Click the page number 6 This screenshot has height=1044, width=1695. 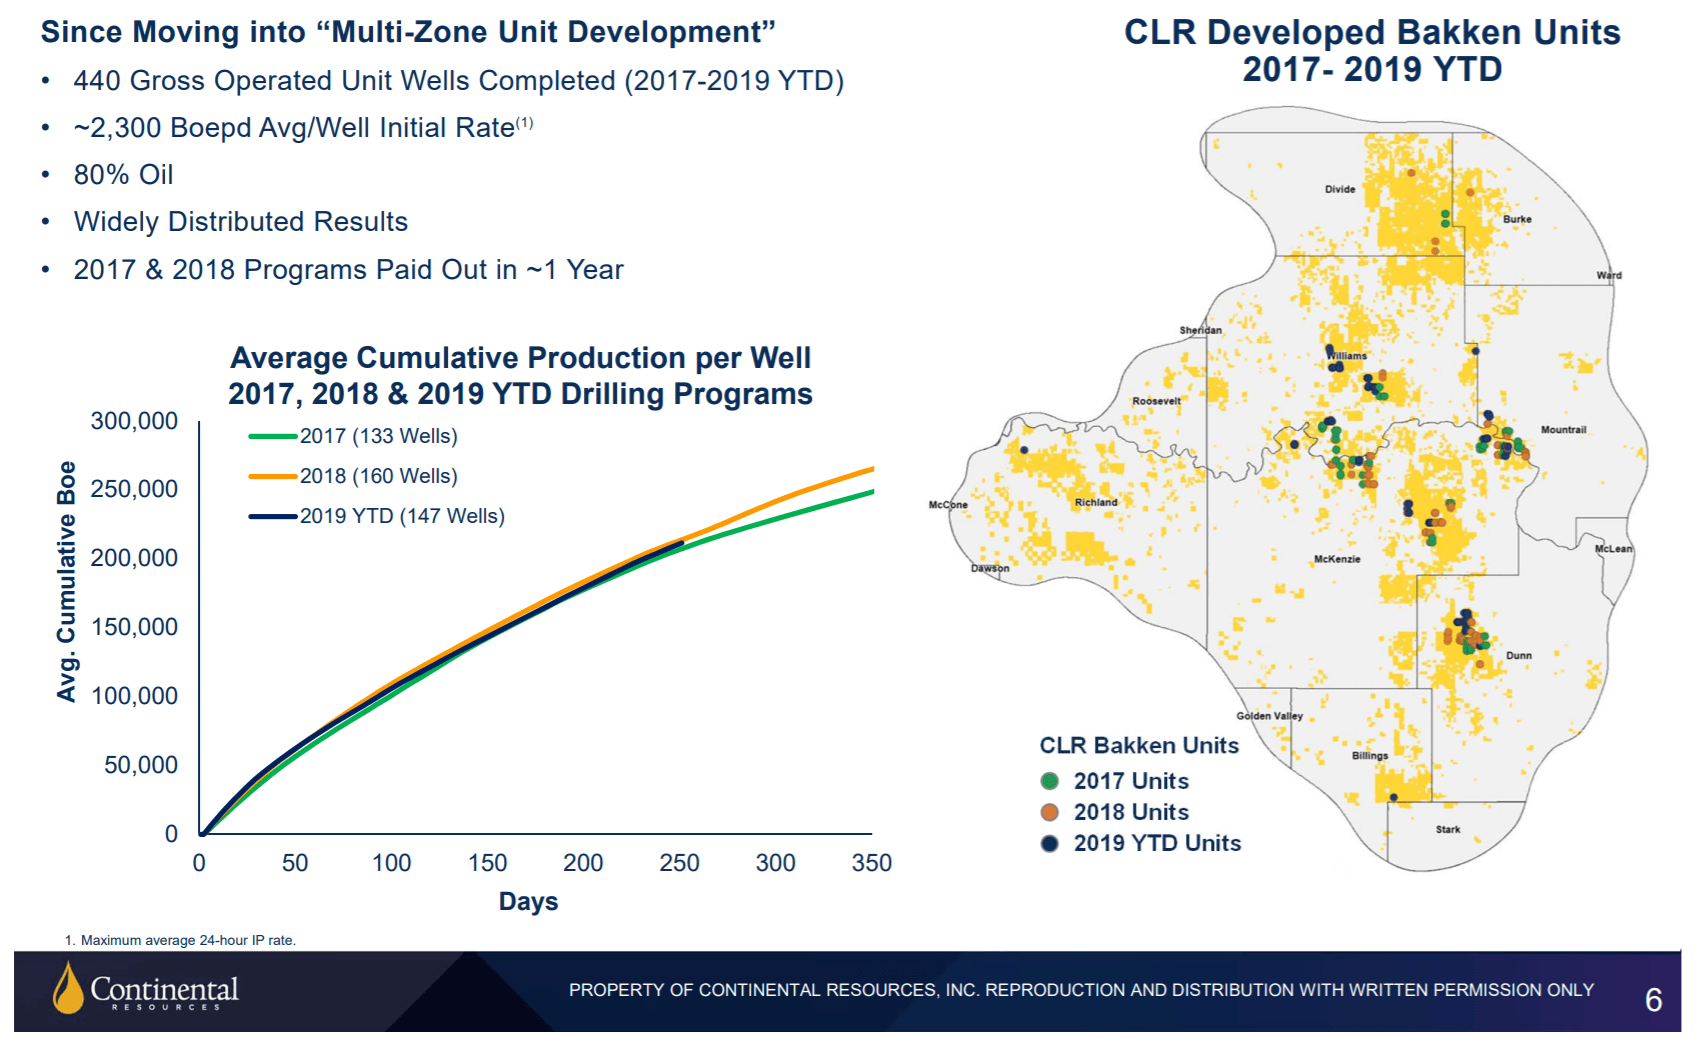[x=1654, y=1000]
